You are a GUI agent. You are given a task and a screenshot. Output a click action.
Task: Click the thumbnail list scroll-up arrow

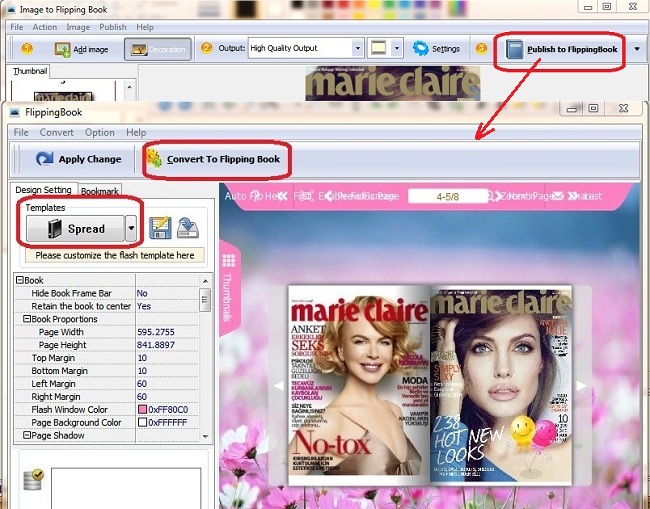(129, 87)
